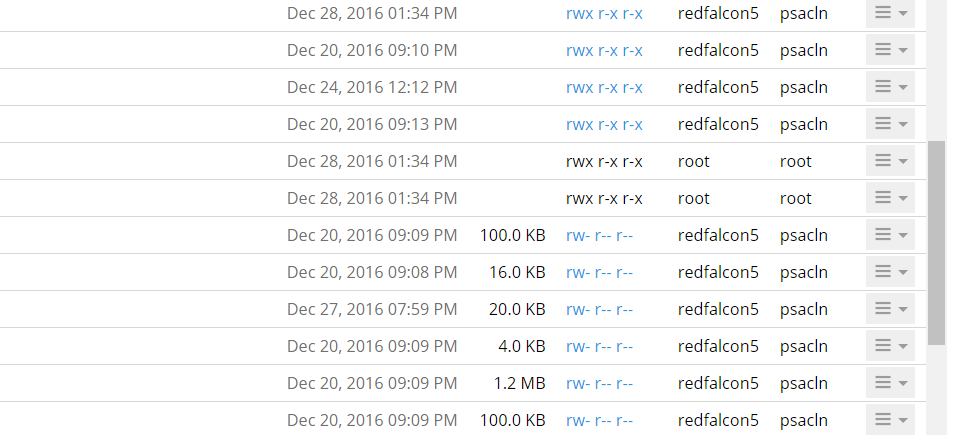
Task: Open actions menu for the 4.0 KB file
Action: point(890,346)
